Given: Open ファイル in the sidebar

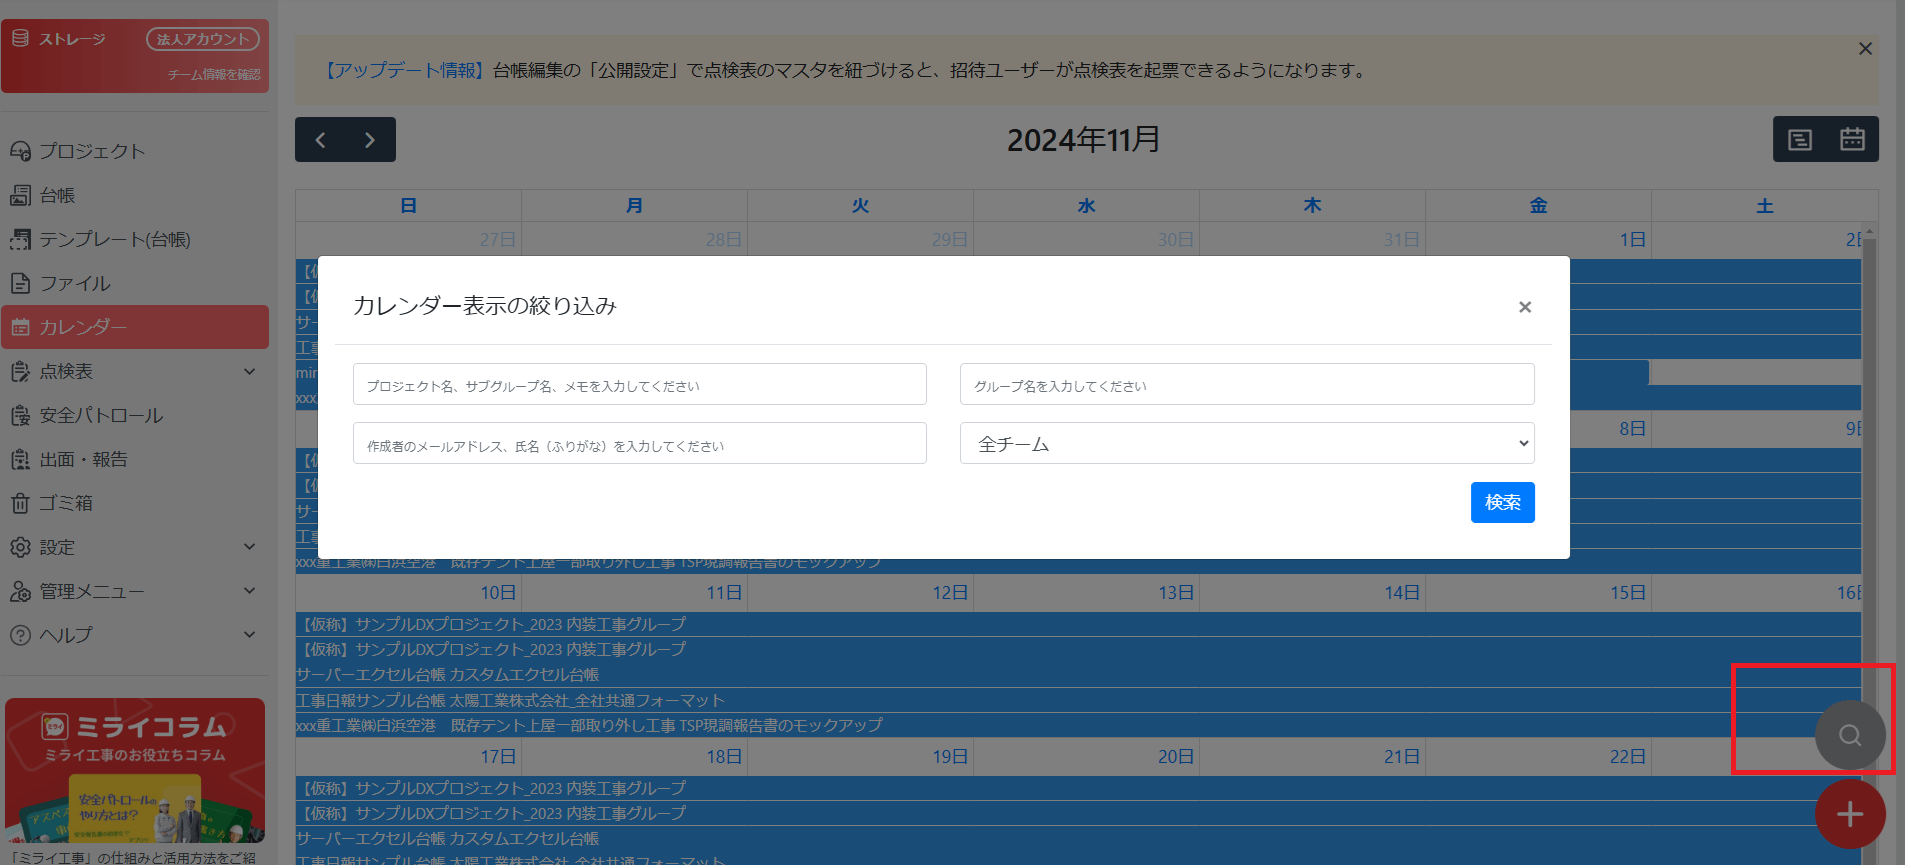Looking at the screenshot, I should click(x=75, y=283).
